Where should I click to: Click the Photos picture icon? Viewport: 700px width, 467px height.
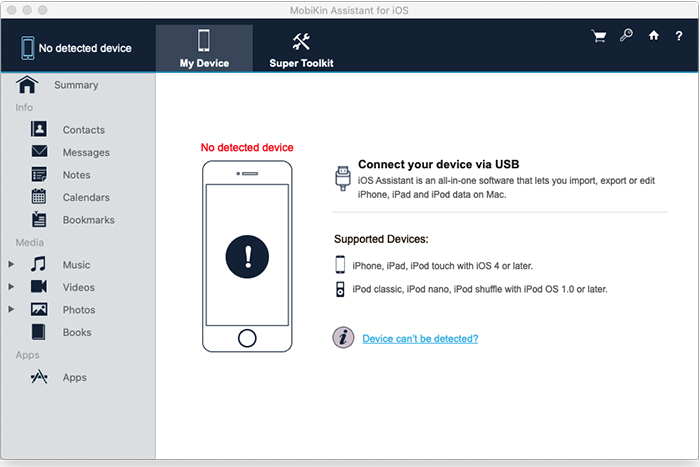(39, 309)
